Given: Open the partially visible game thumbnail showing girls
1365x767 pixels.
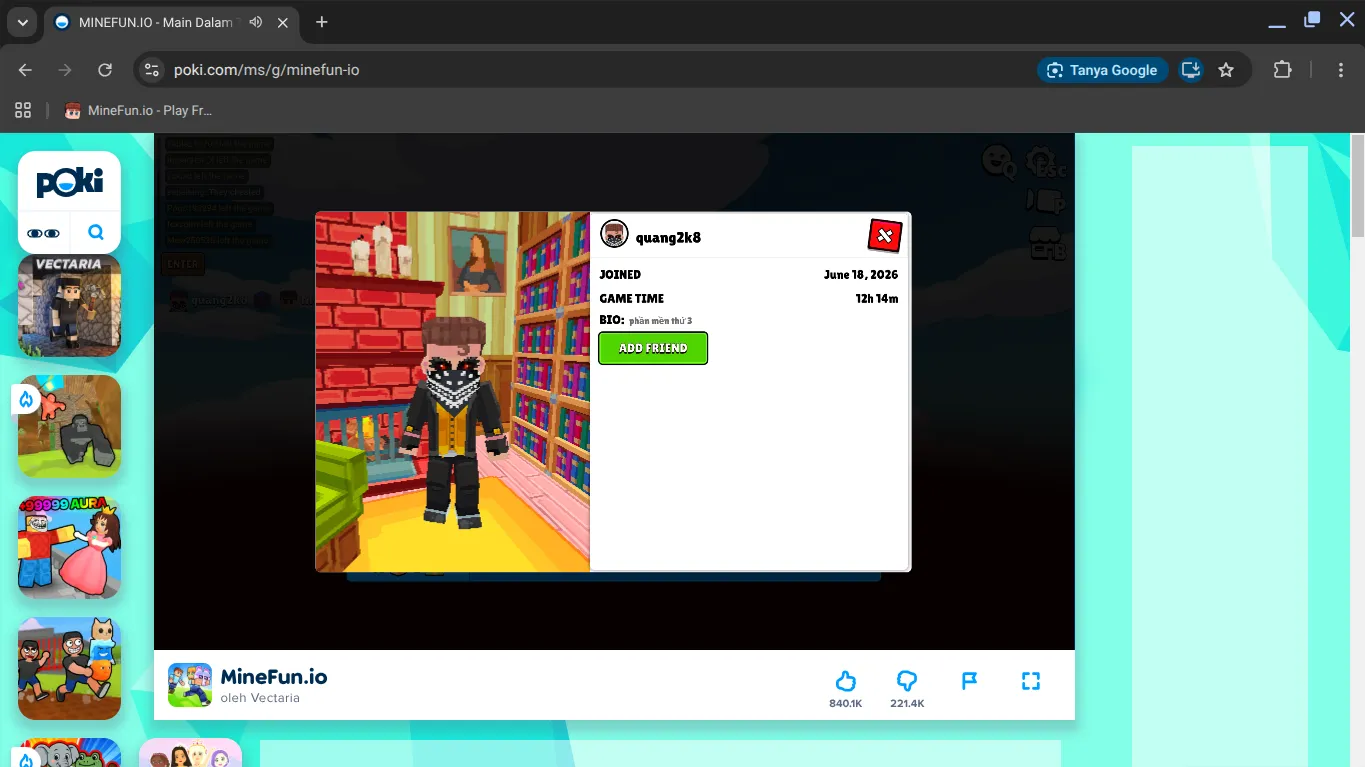Looking at the screenshot, I should [x=190, y=753].
